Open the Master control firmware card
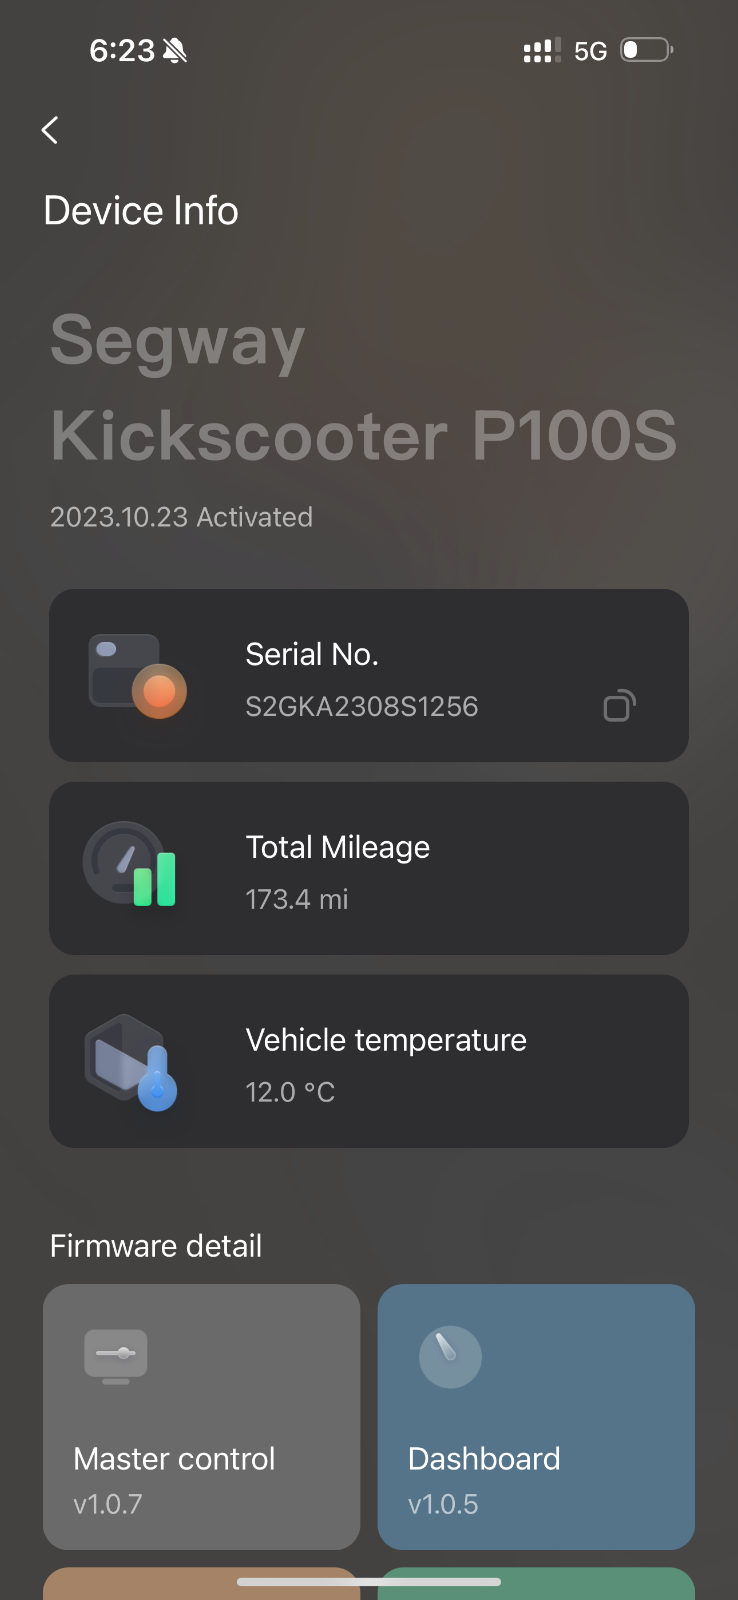738x1600 pixels. (201, 1416)
